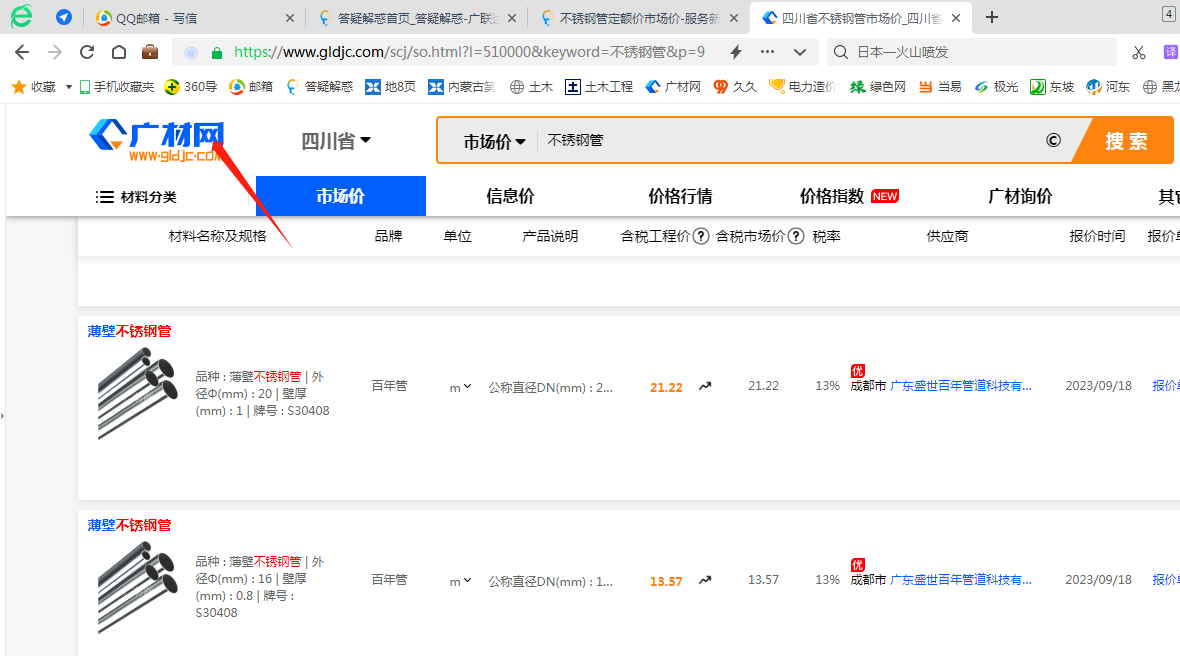1180x656 pixels.
Task: Click the lightning speed mode icon
Action: [x=736, y=52]
